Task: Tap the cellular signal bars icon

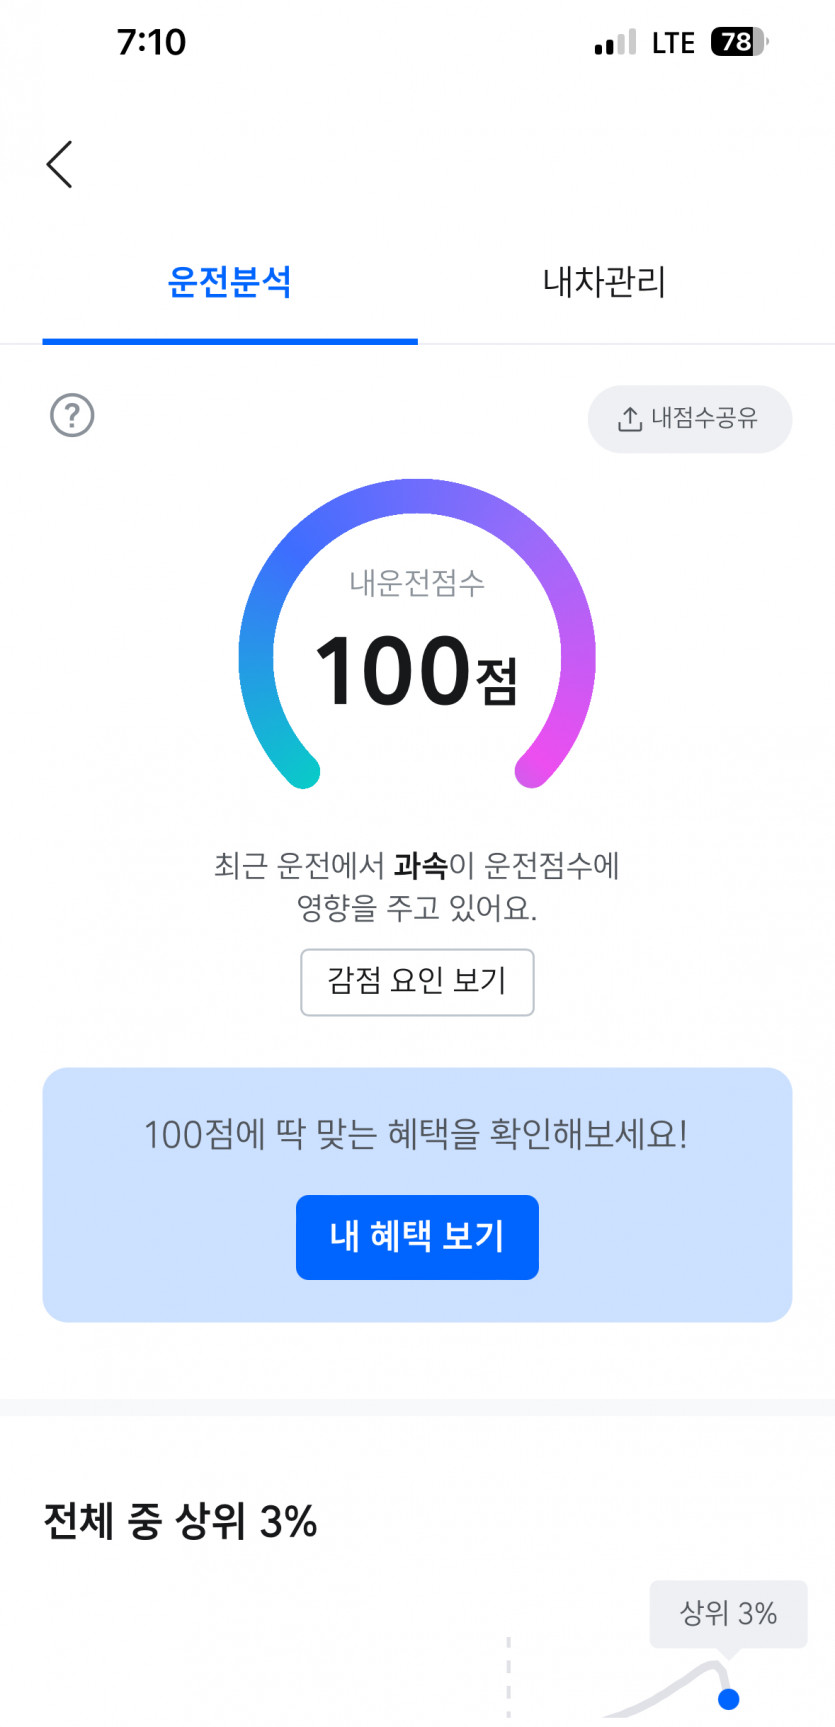Action: [x=615, y=43]
